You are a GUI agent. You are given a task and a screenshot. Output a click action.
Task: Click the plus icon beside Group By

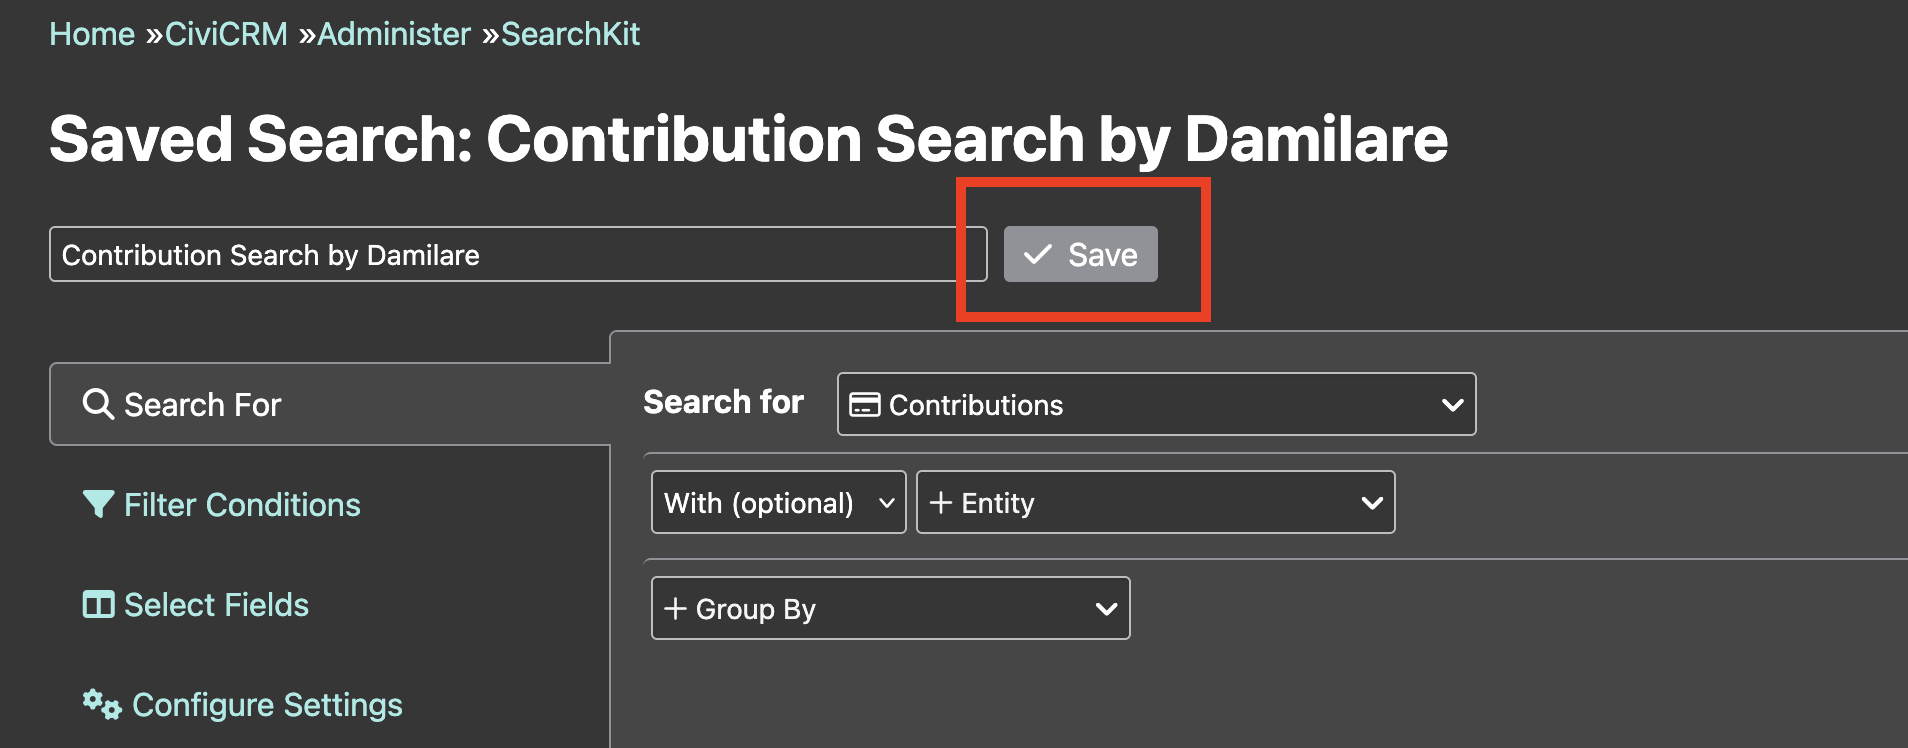675,608
